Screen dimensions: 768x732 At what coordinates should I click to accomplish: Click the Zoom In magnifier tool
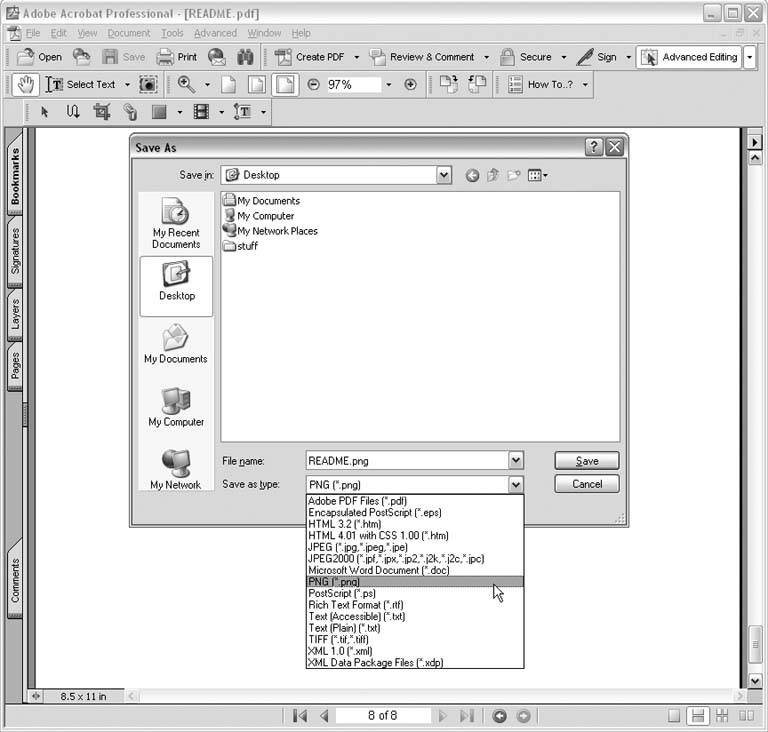click(186, 85)
